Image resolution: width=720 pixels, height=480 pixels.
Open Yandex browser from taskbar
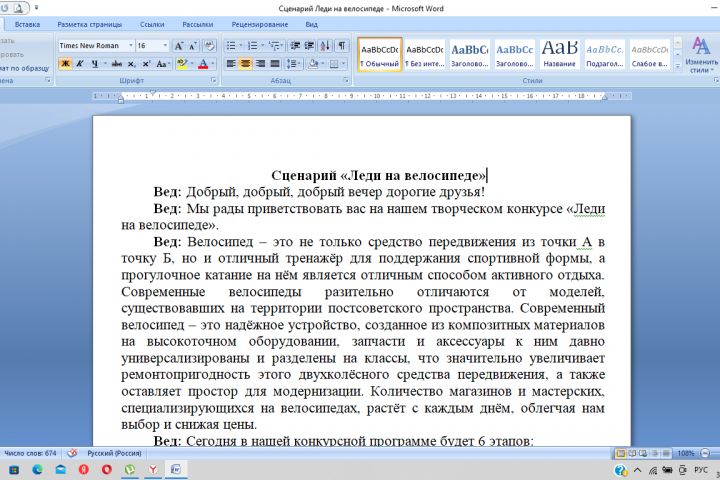(x=153, y=469)
